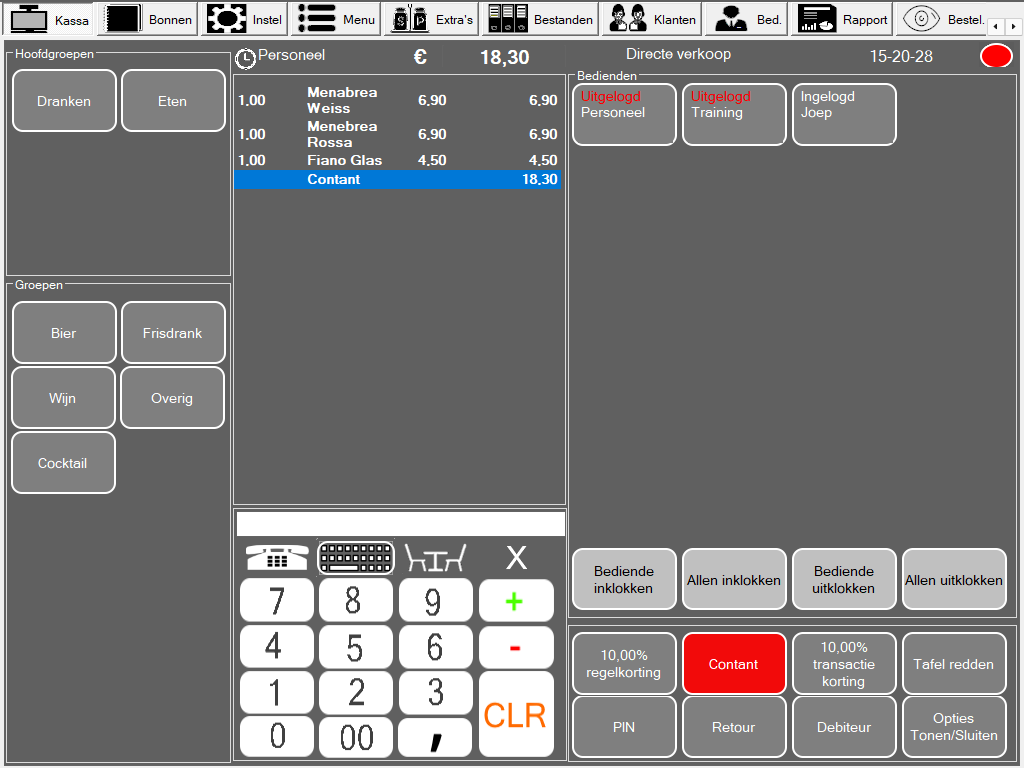Image resolution: width=1024 pixels, height=768 pixels.
Task: Select the logged-in employee Joep
Action: point(844,114)
